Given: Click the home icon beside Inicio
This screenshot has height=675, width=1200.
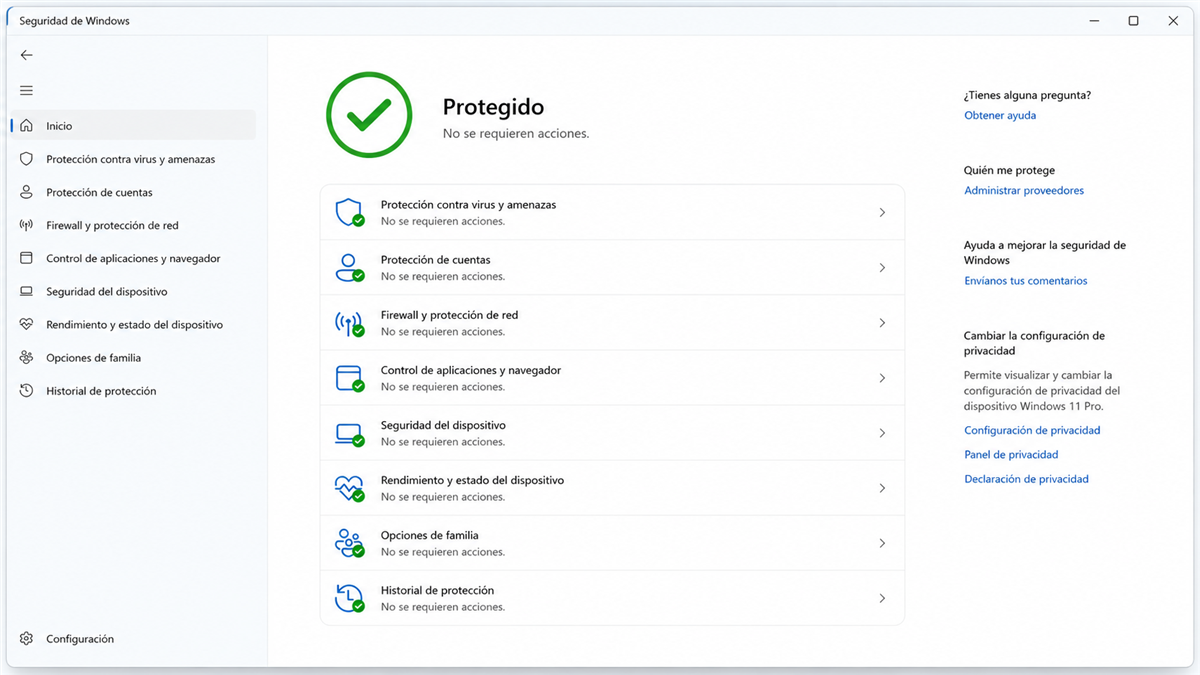Looking at the screenshot, I should [x=27, y=126].
